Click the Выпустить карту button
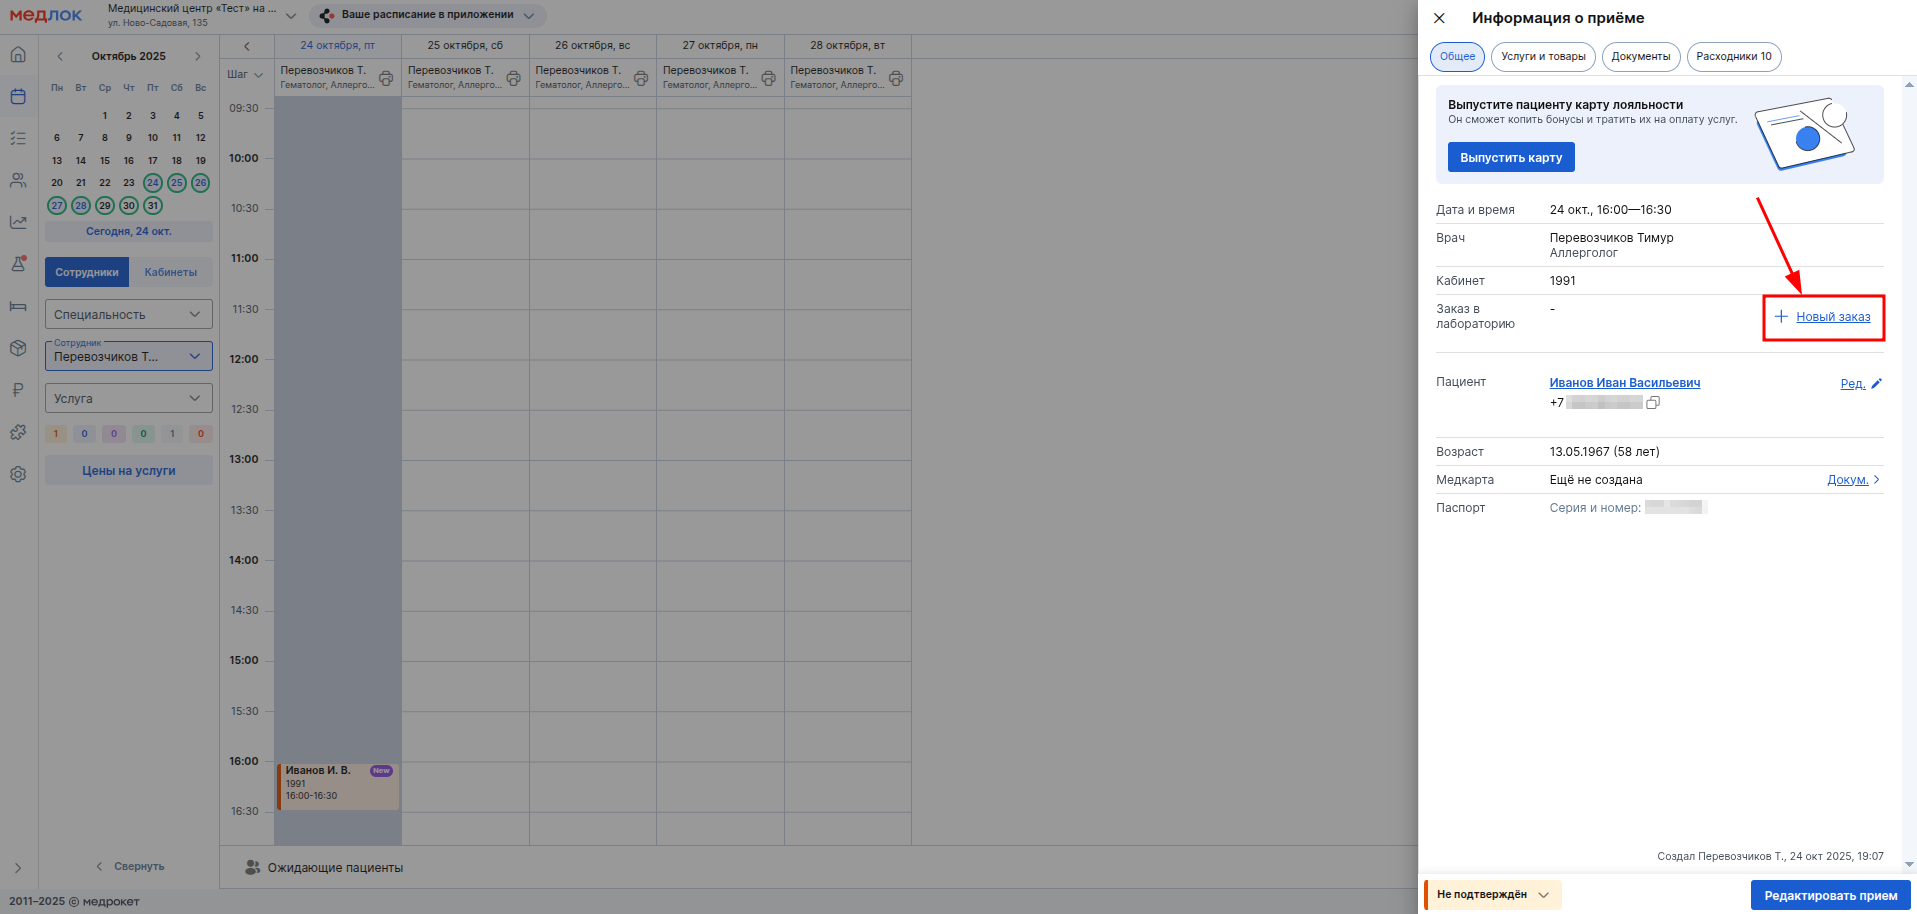This screenshot has width=1917, height=914. 1510,158
